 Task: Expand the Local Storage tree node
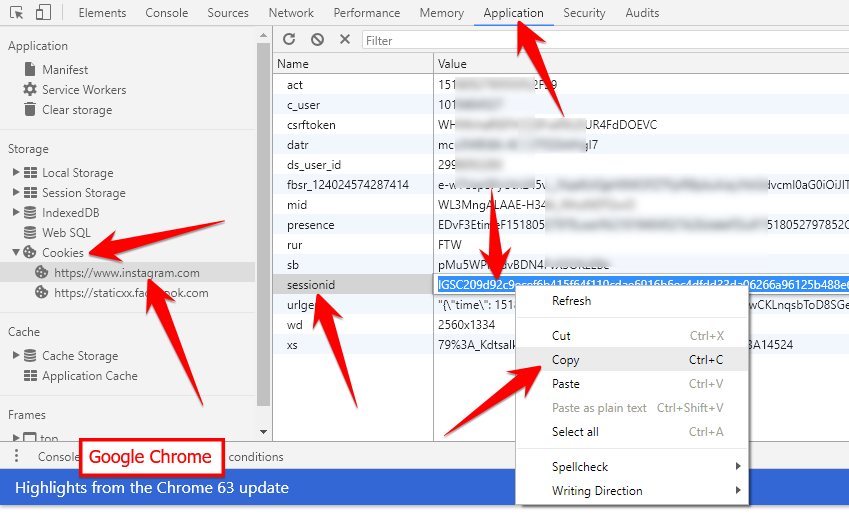[x=16, y=173]
